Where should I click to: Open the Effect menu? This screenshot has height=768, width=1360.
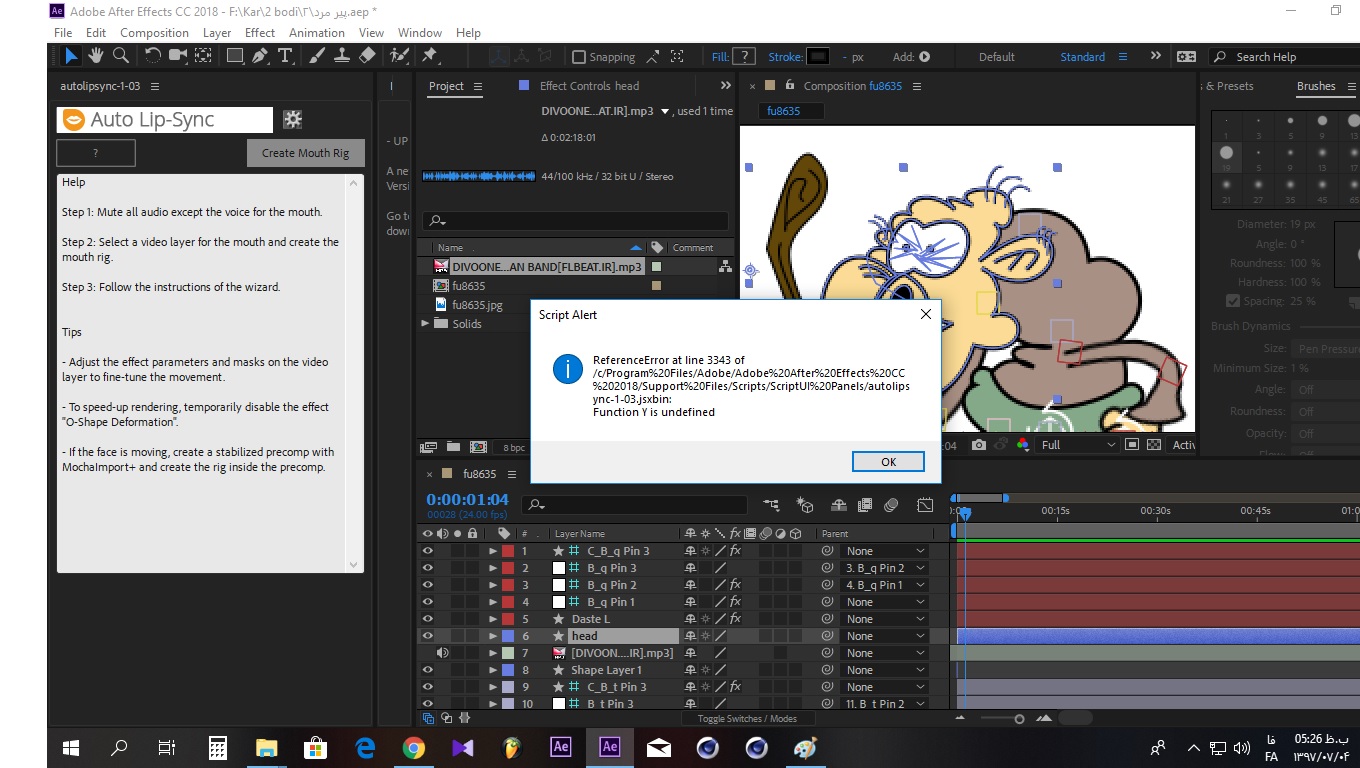(260, 32)
